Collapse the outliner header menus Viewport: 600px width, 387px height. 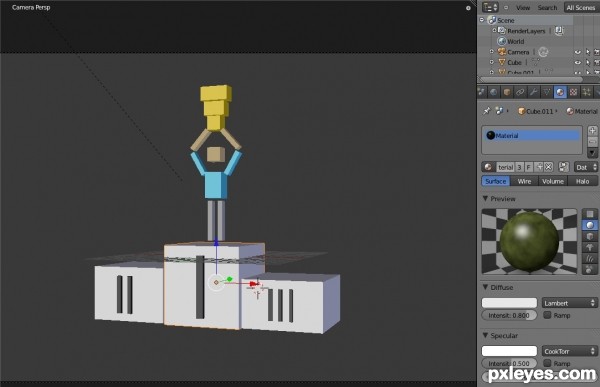tap(506, 7)
